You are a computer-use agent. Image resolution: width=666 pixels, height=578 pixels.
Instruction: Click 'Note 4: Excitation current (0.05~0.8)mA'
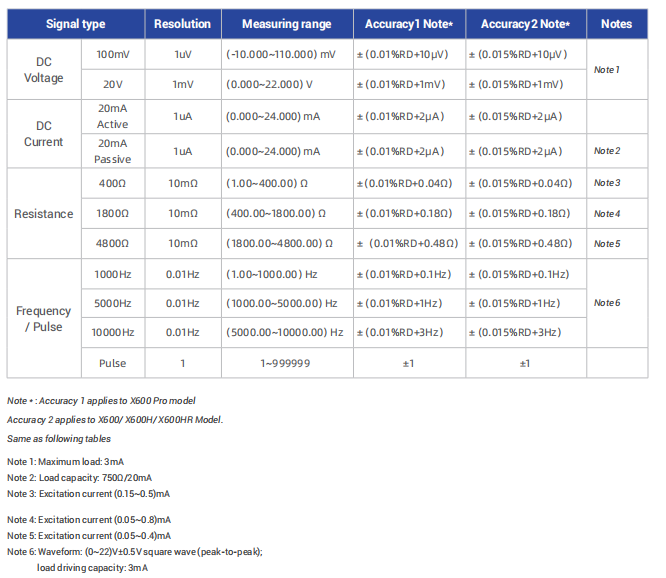(x=89, y=520)
